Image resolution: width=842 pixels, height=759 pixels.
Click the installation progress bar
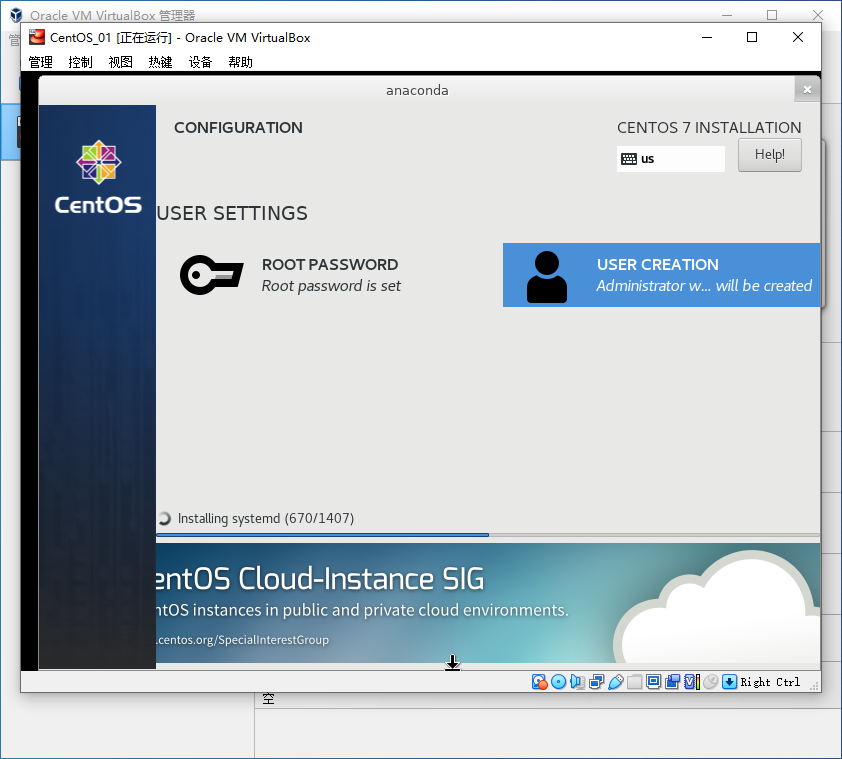(488, 535)
